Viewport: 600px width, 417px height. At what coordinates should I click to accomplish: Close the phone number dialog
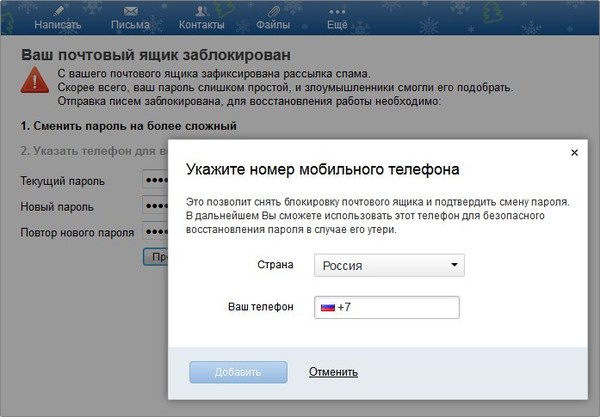pyautogui.click(x=574, y=153)
